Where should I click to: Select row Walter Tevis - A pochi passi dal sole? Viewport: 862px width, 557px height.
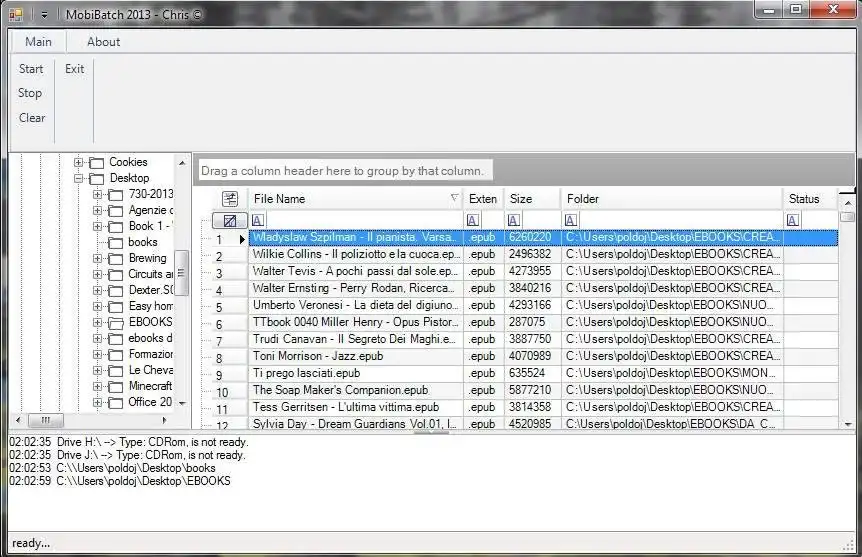pos(543,272)
